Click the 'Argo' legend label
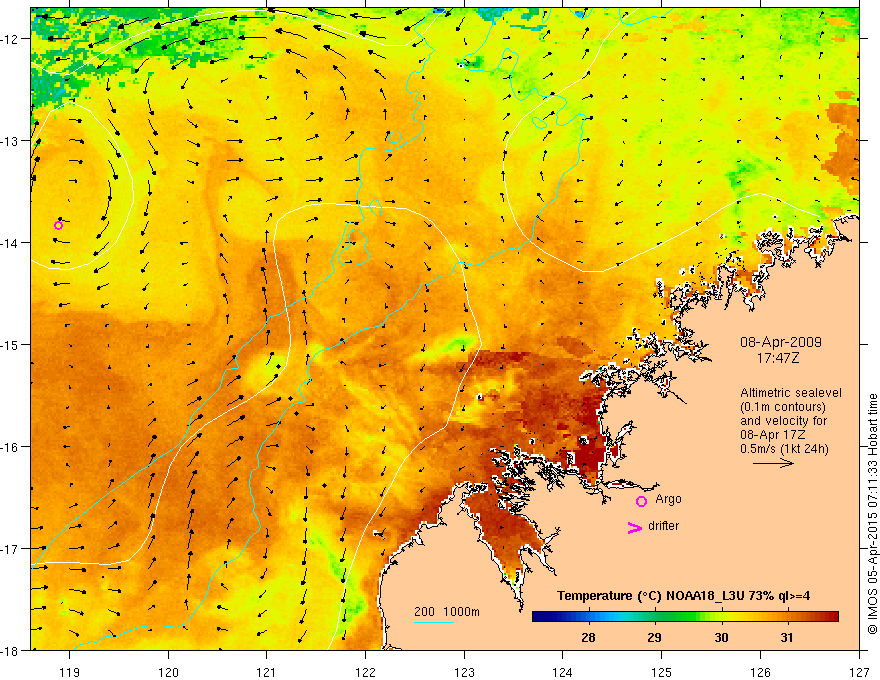880x680 pixels. pos(668,499)
